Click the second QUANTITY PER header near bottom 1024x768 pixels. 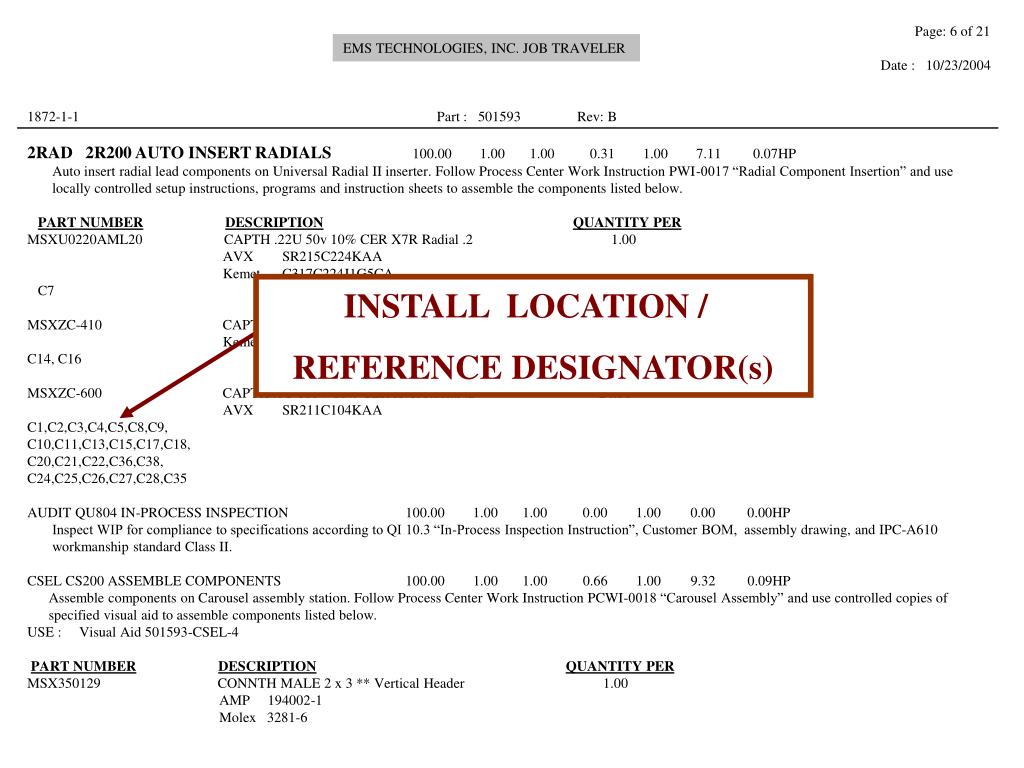point(620,667)
